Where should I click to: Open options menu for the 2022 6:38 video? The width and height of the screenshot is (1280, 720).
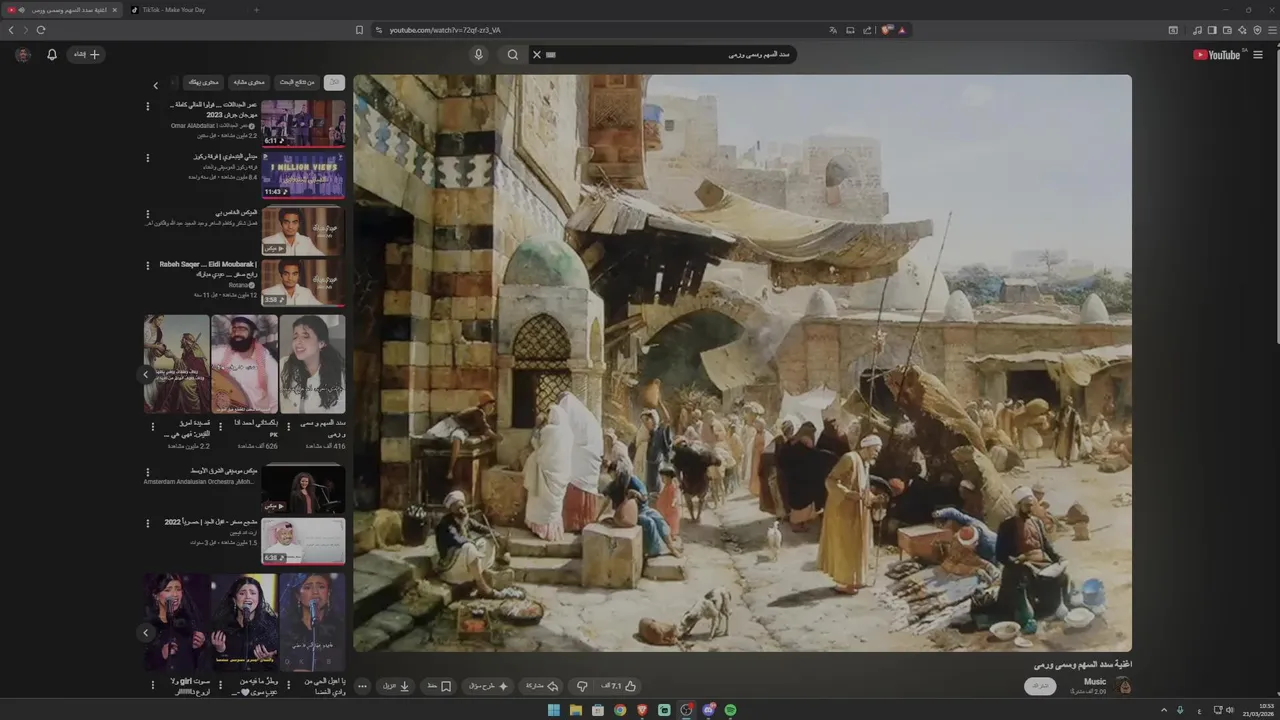click(148, 523)
